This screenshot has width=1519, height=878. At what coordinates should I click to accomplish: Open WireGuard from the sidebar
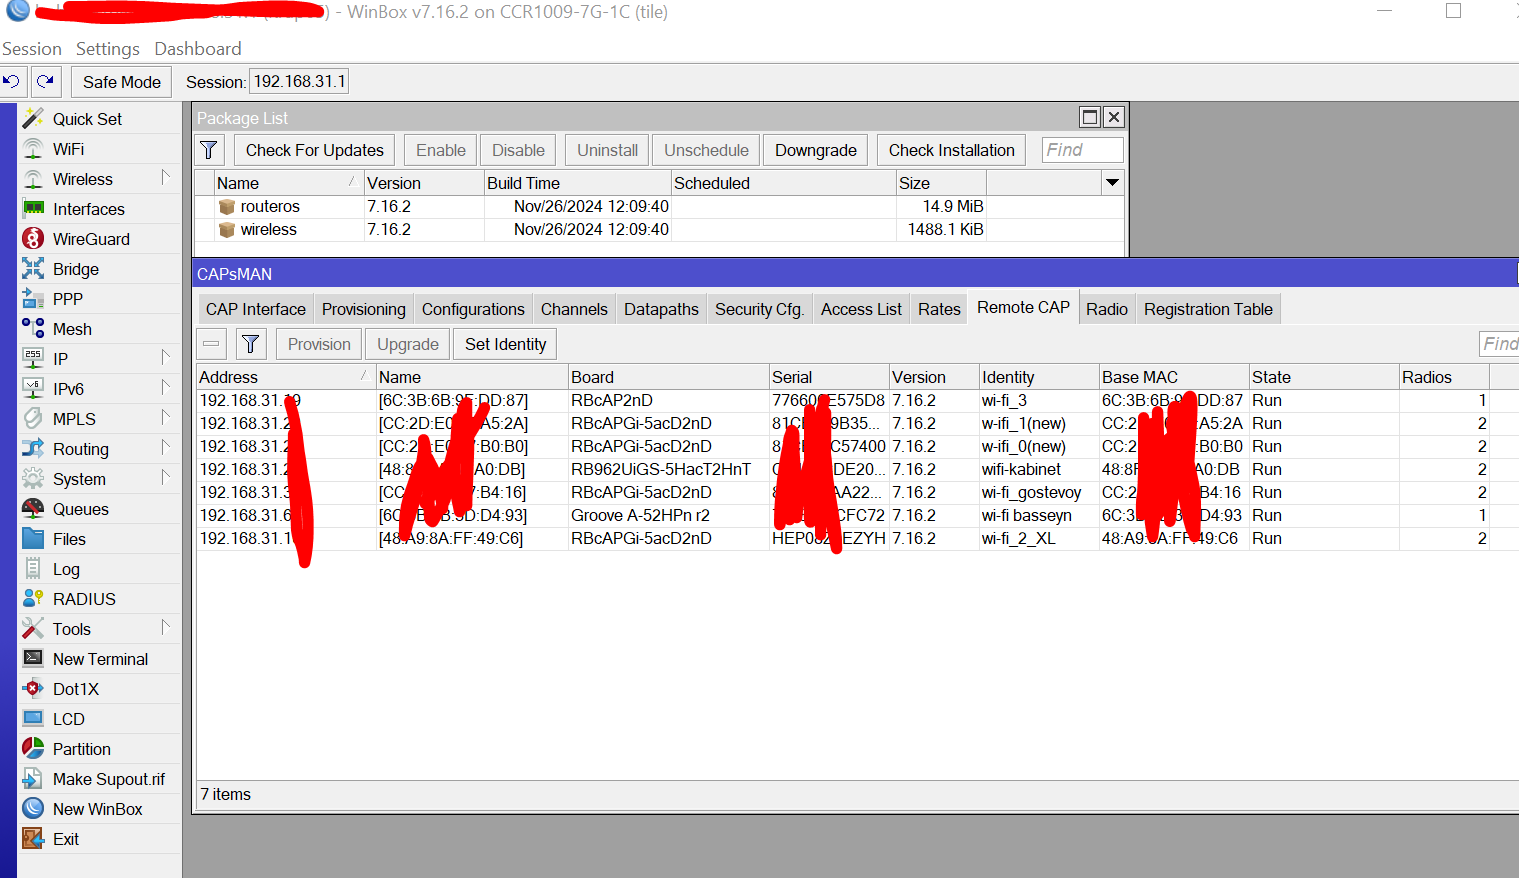pos(91,239)
